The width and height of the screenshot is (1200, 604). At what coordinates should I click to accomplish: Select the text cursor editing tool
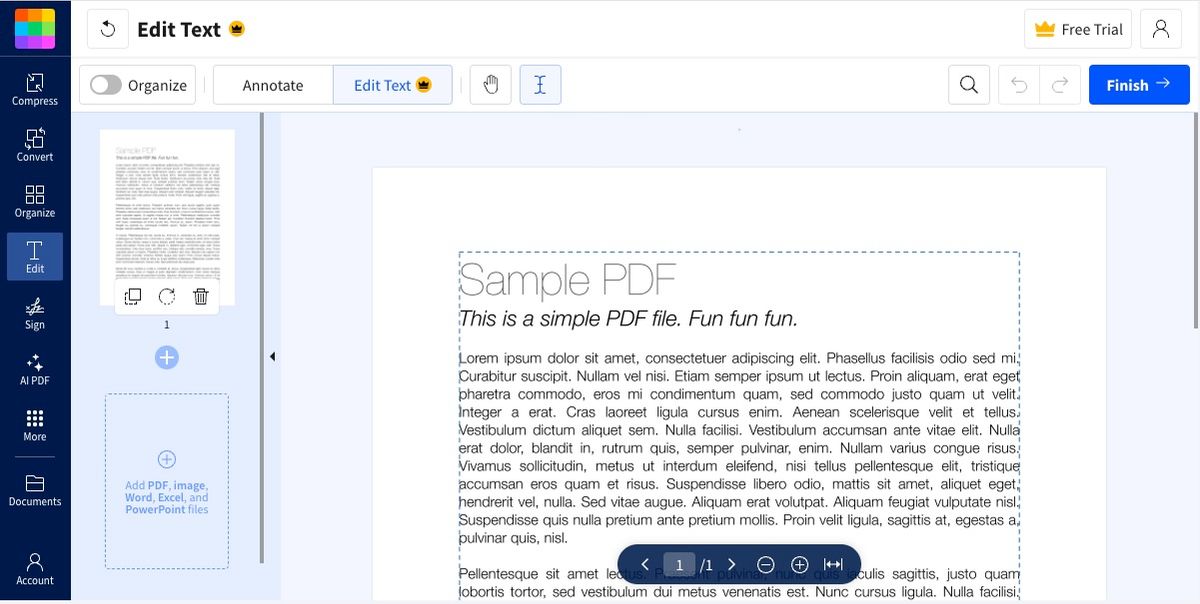[540, 85]
